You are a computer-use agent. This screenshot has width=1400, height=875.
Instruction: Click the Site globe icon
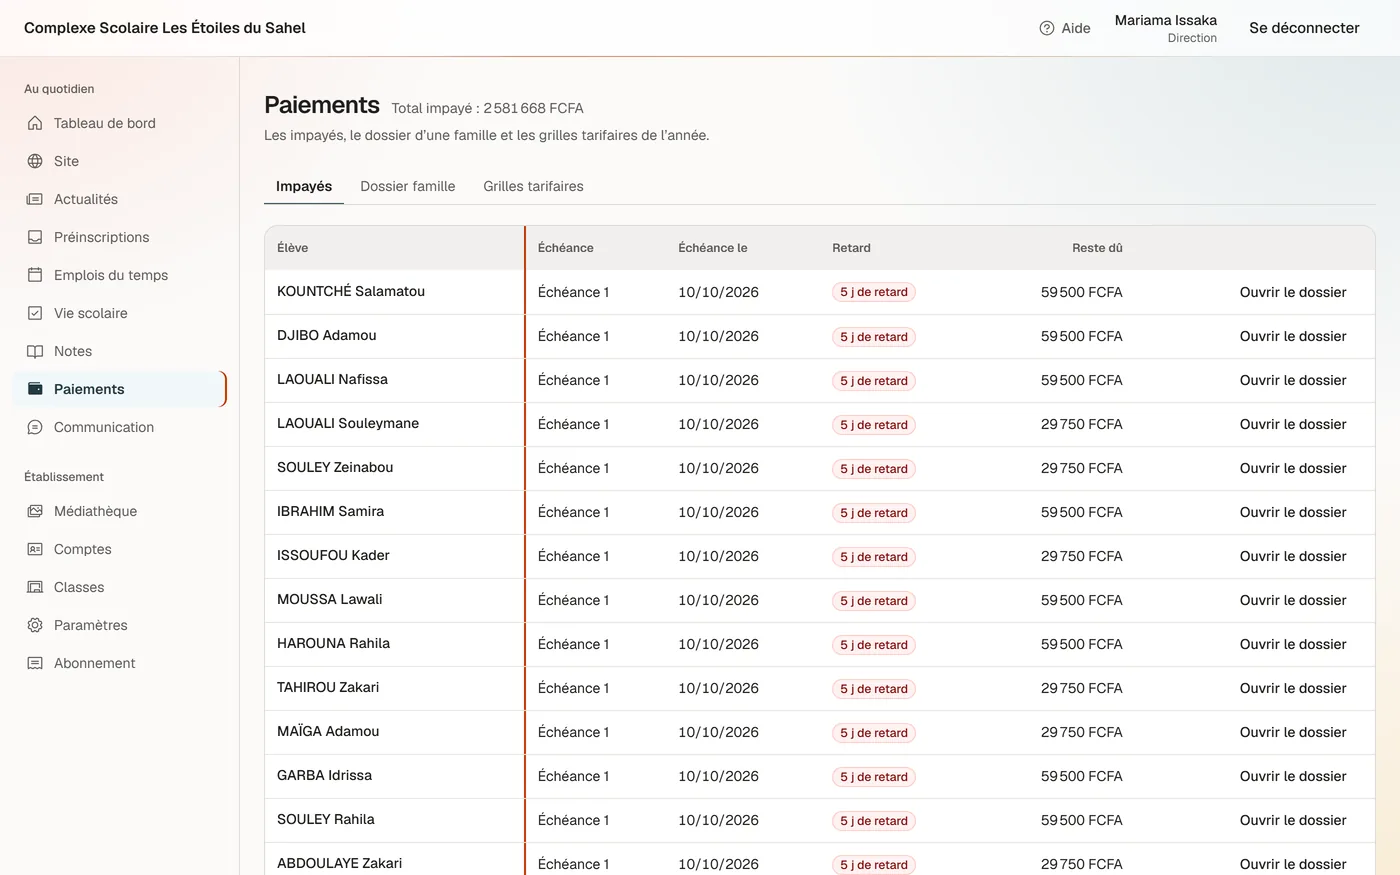(35, 161)
